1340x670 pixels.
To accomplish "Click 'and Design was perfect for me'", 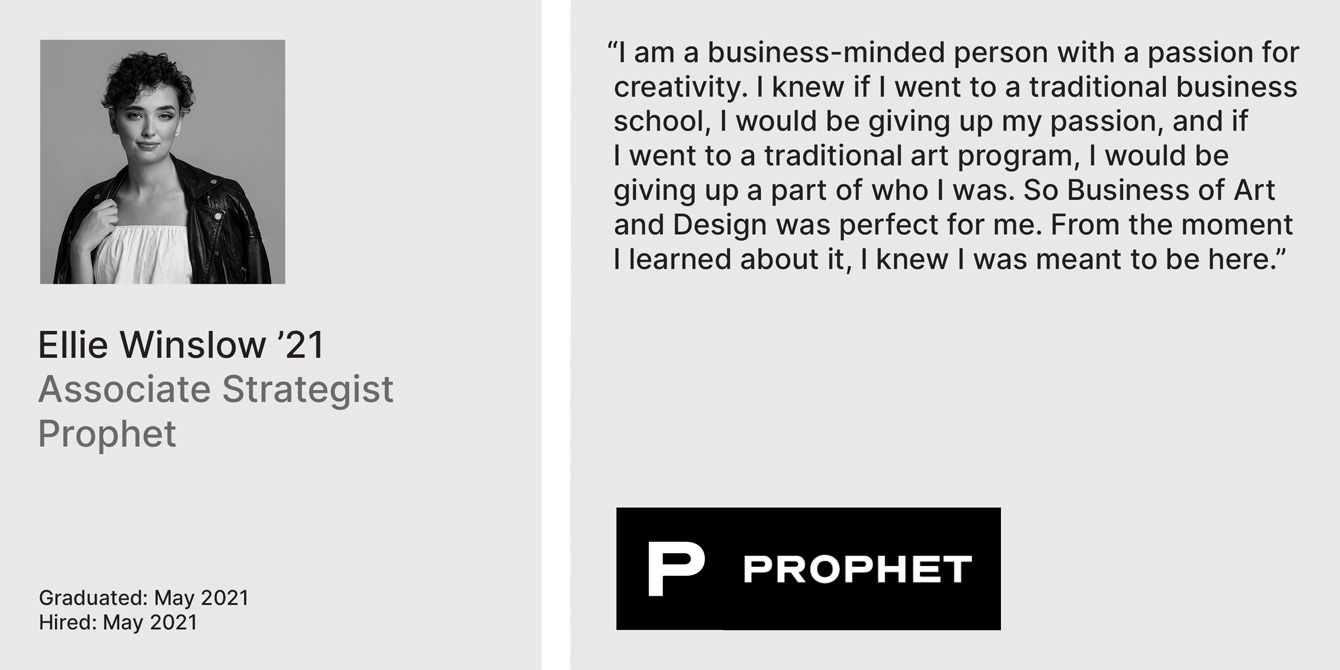I will tap(827, 224).
